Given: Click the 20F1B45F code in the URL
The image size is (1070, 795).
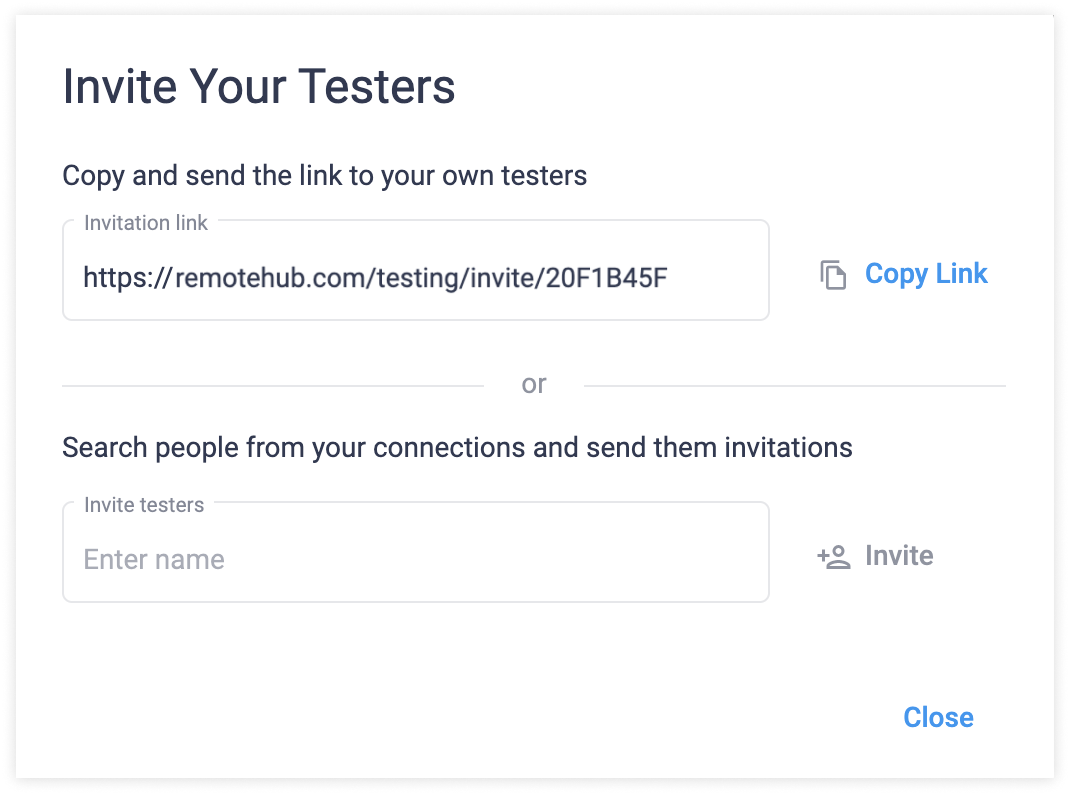Looking at the screenshot, I should click(x=607, y=278).
